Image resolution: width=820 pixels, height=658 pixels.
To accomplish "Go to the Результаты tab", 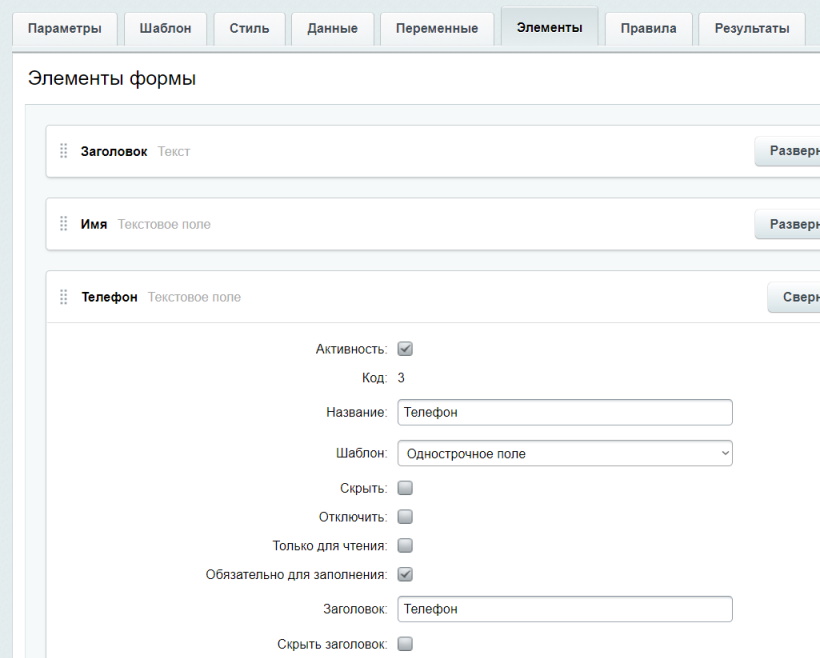I will [750, 28].
